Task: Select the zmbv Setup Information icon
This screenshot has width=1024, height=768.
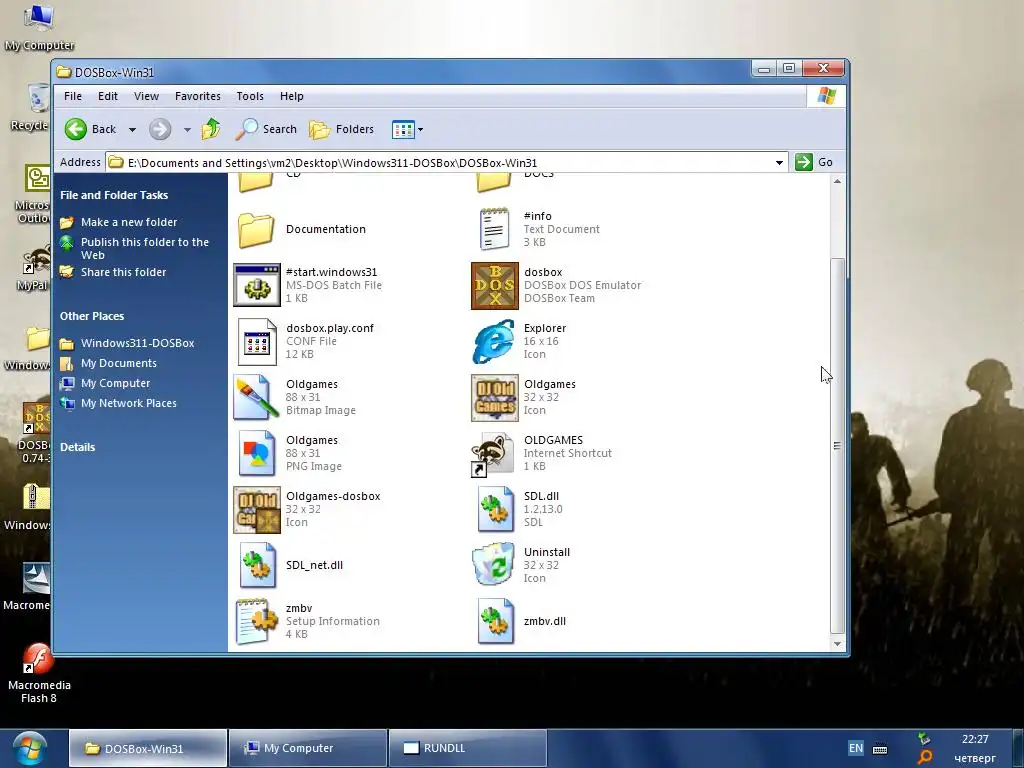Action: 257,622
